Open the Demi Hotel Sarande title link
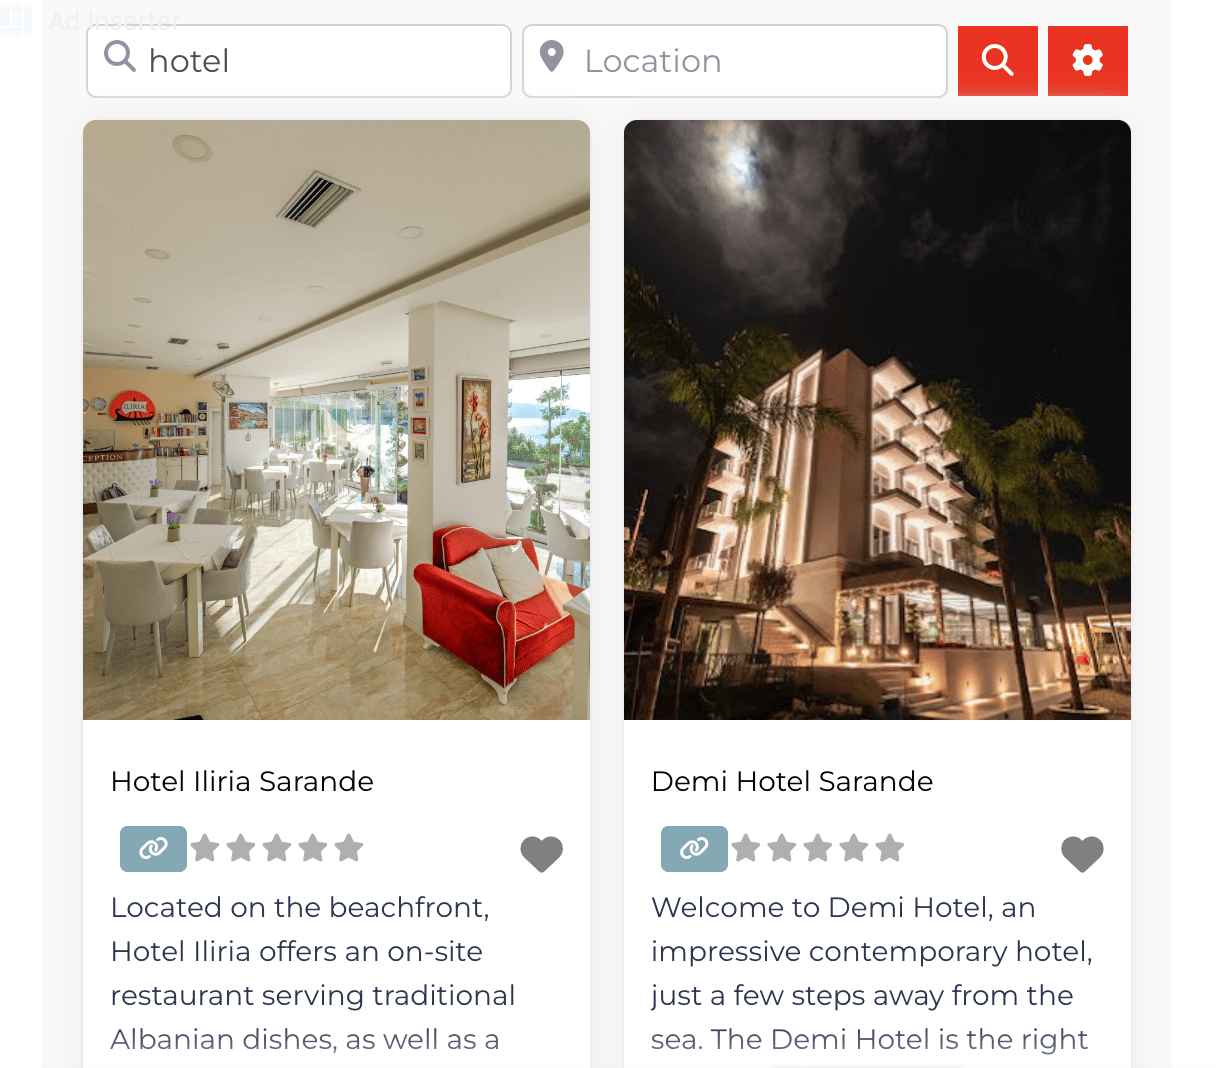 792,781
